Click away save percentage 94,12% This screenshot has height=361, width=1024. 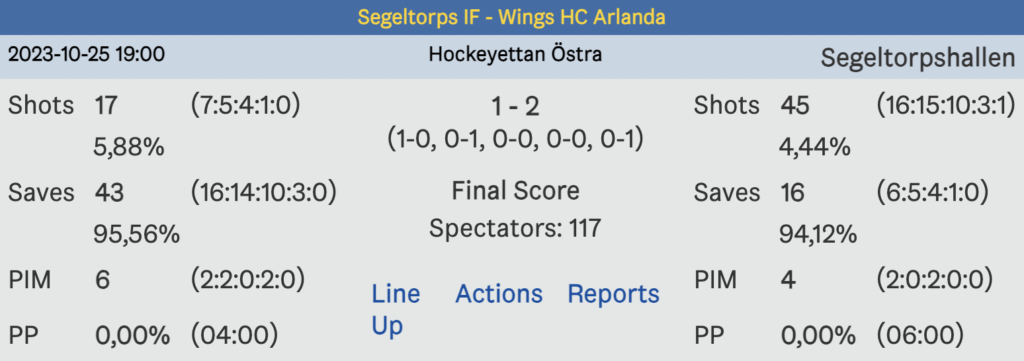click(x=818, y=235)
